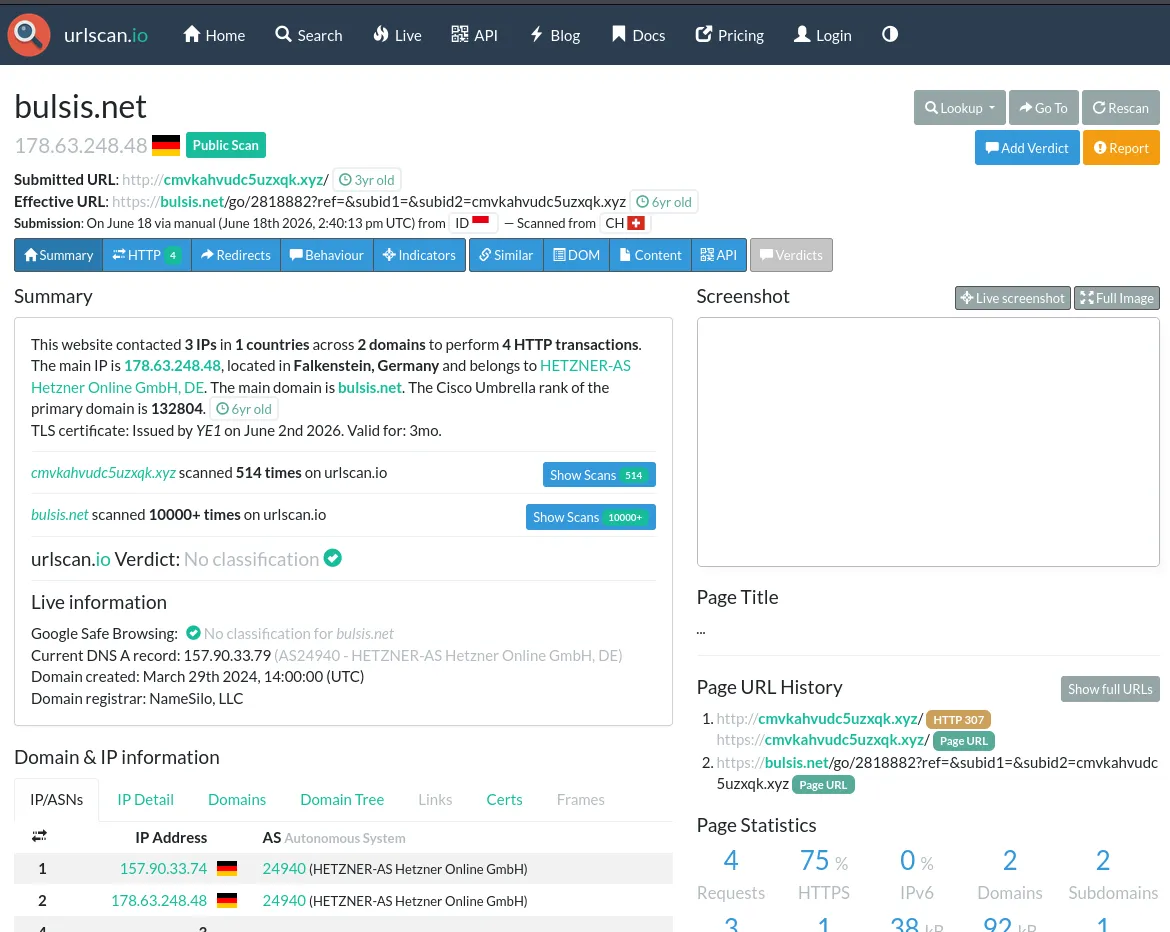The height and width of the screenshot is (932, 1170).
Task: Show Scans 10000+ for bulsis.net
Action: coord(590,517)
